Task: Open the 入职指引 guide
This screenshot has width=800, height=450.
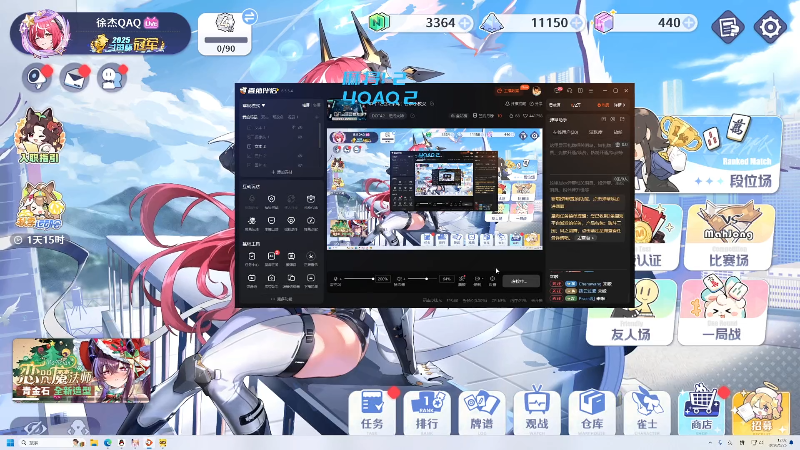Action: (x=39, y=136)
